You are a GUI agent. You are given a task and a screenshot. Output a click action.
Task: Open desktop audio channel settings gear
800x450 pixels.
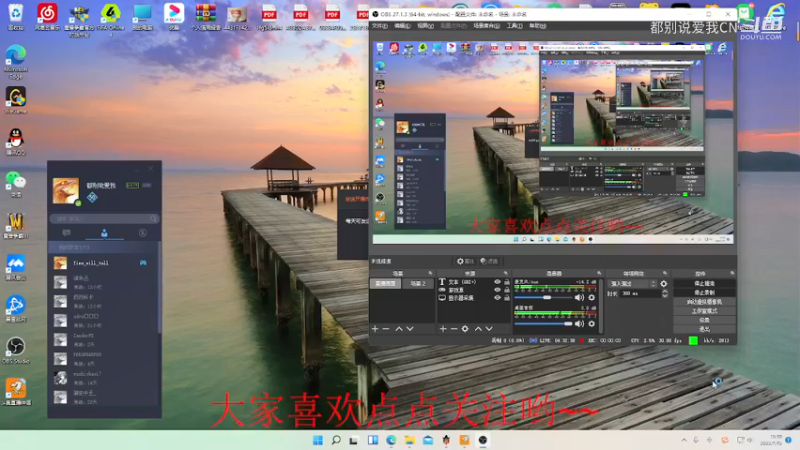pos(592,323)
